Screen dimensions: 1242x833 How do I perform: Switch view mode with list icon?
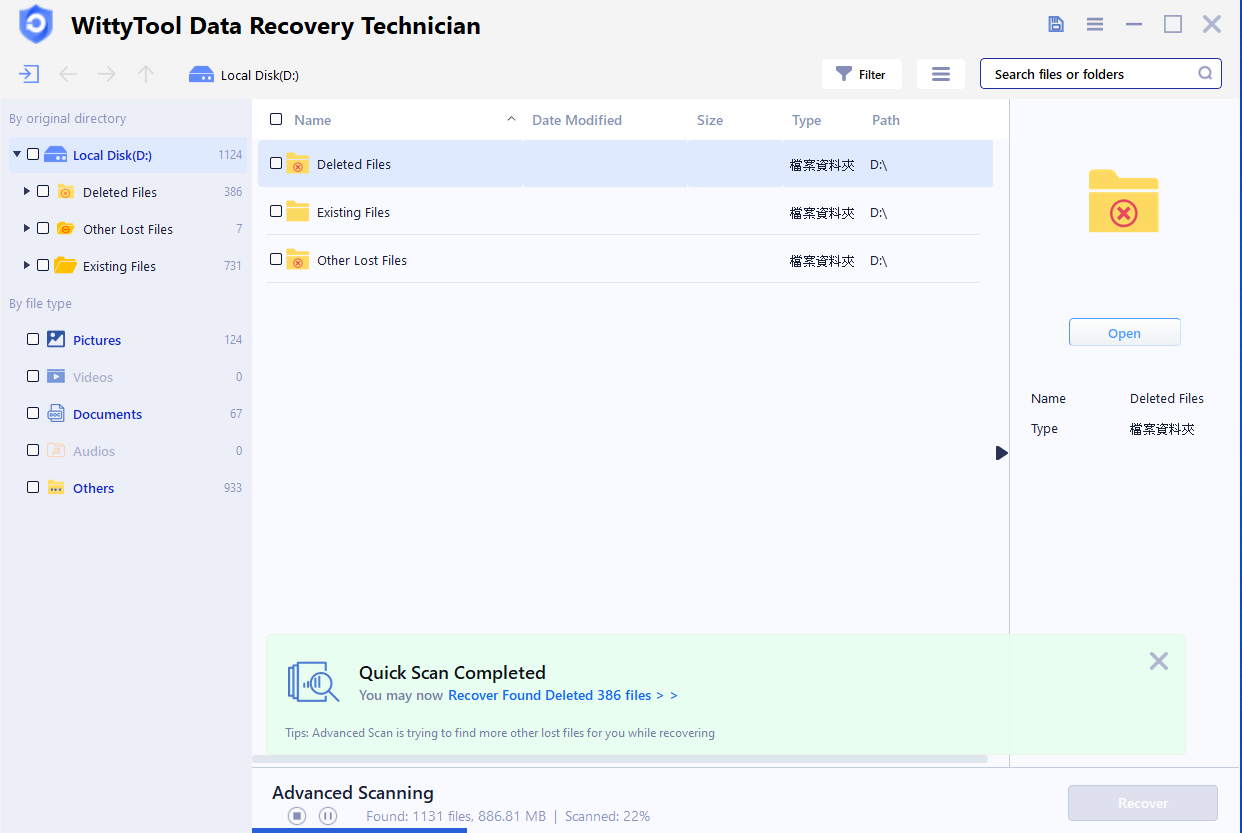940,74
